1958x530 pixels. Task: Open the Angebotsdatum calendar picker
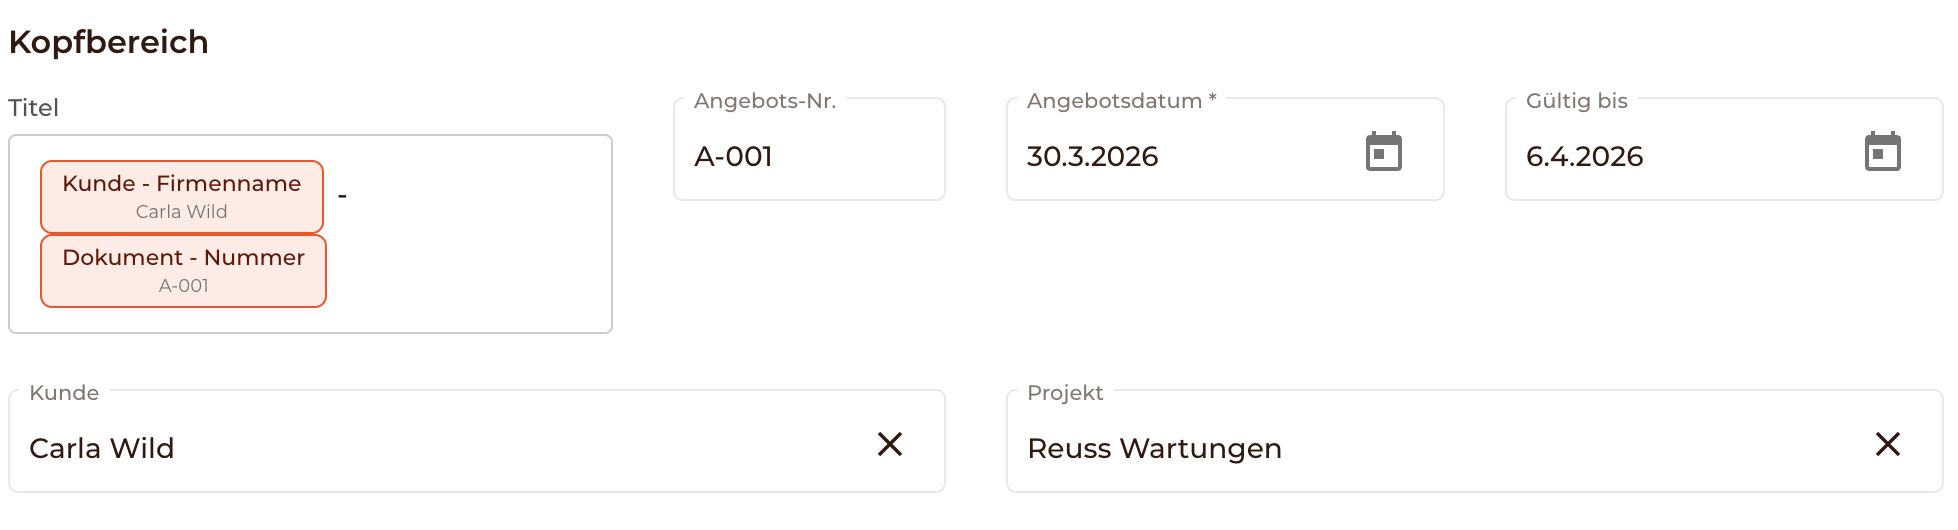tap(1383, 152)
